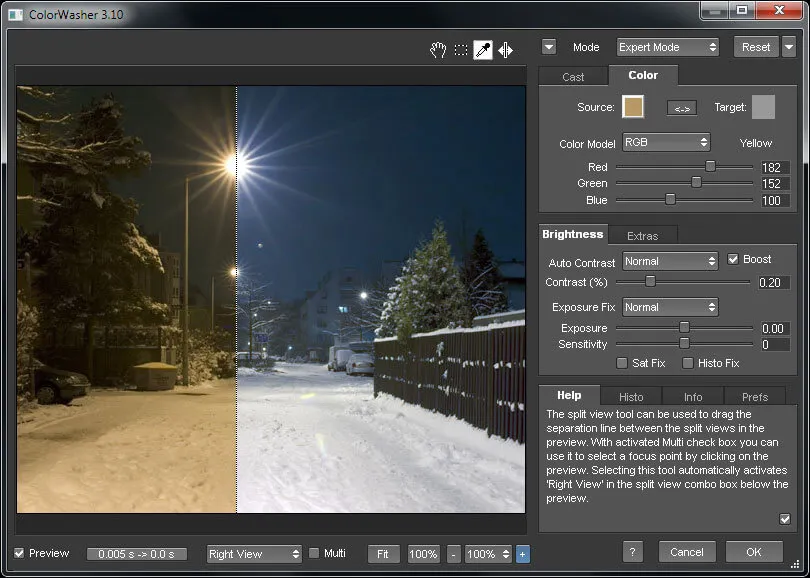This screenshot has width=810, height=578.
Task: Activate the split view tool
Action: click(x=505, y=48)
